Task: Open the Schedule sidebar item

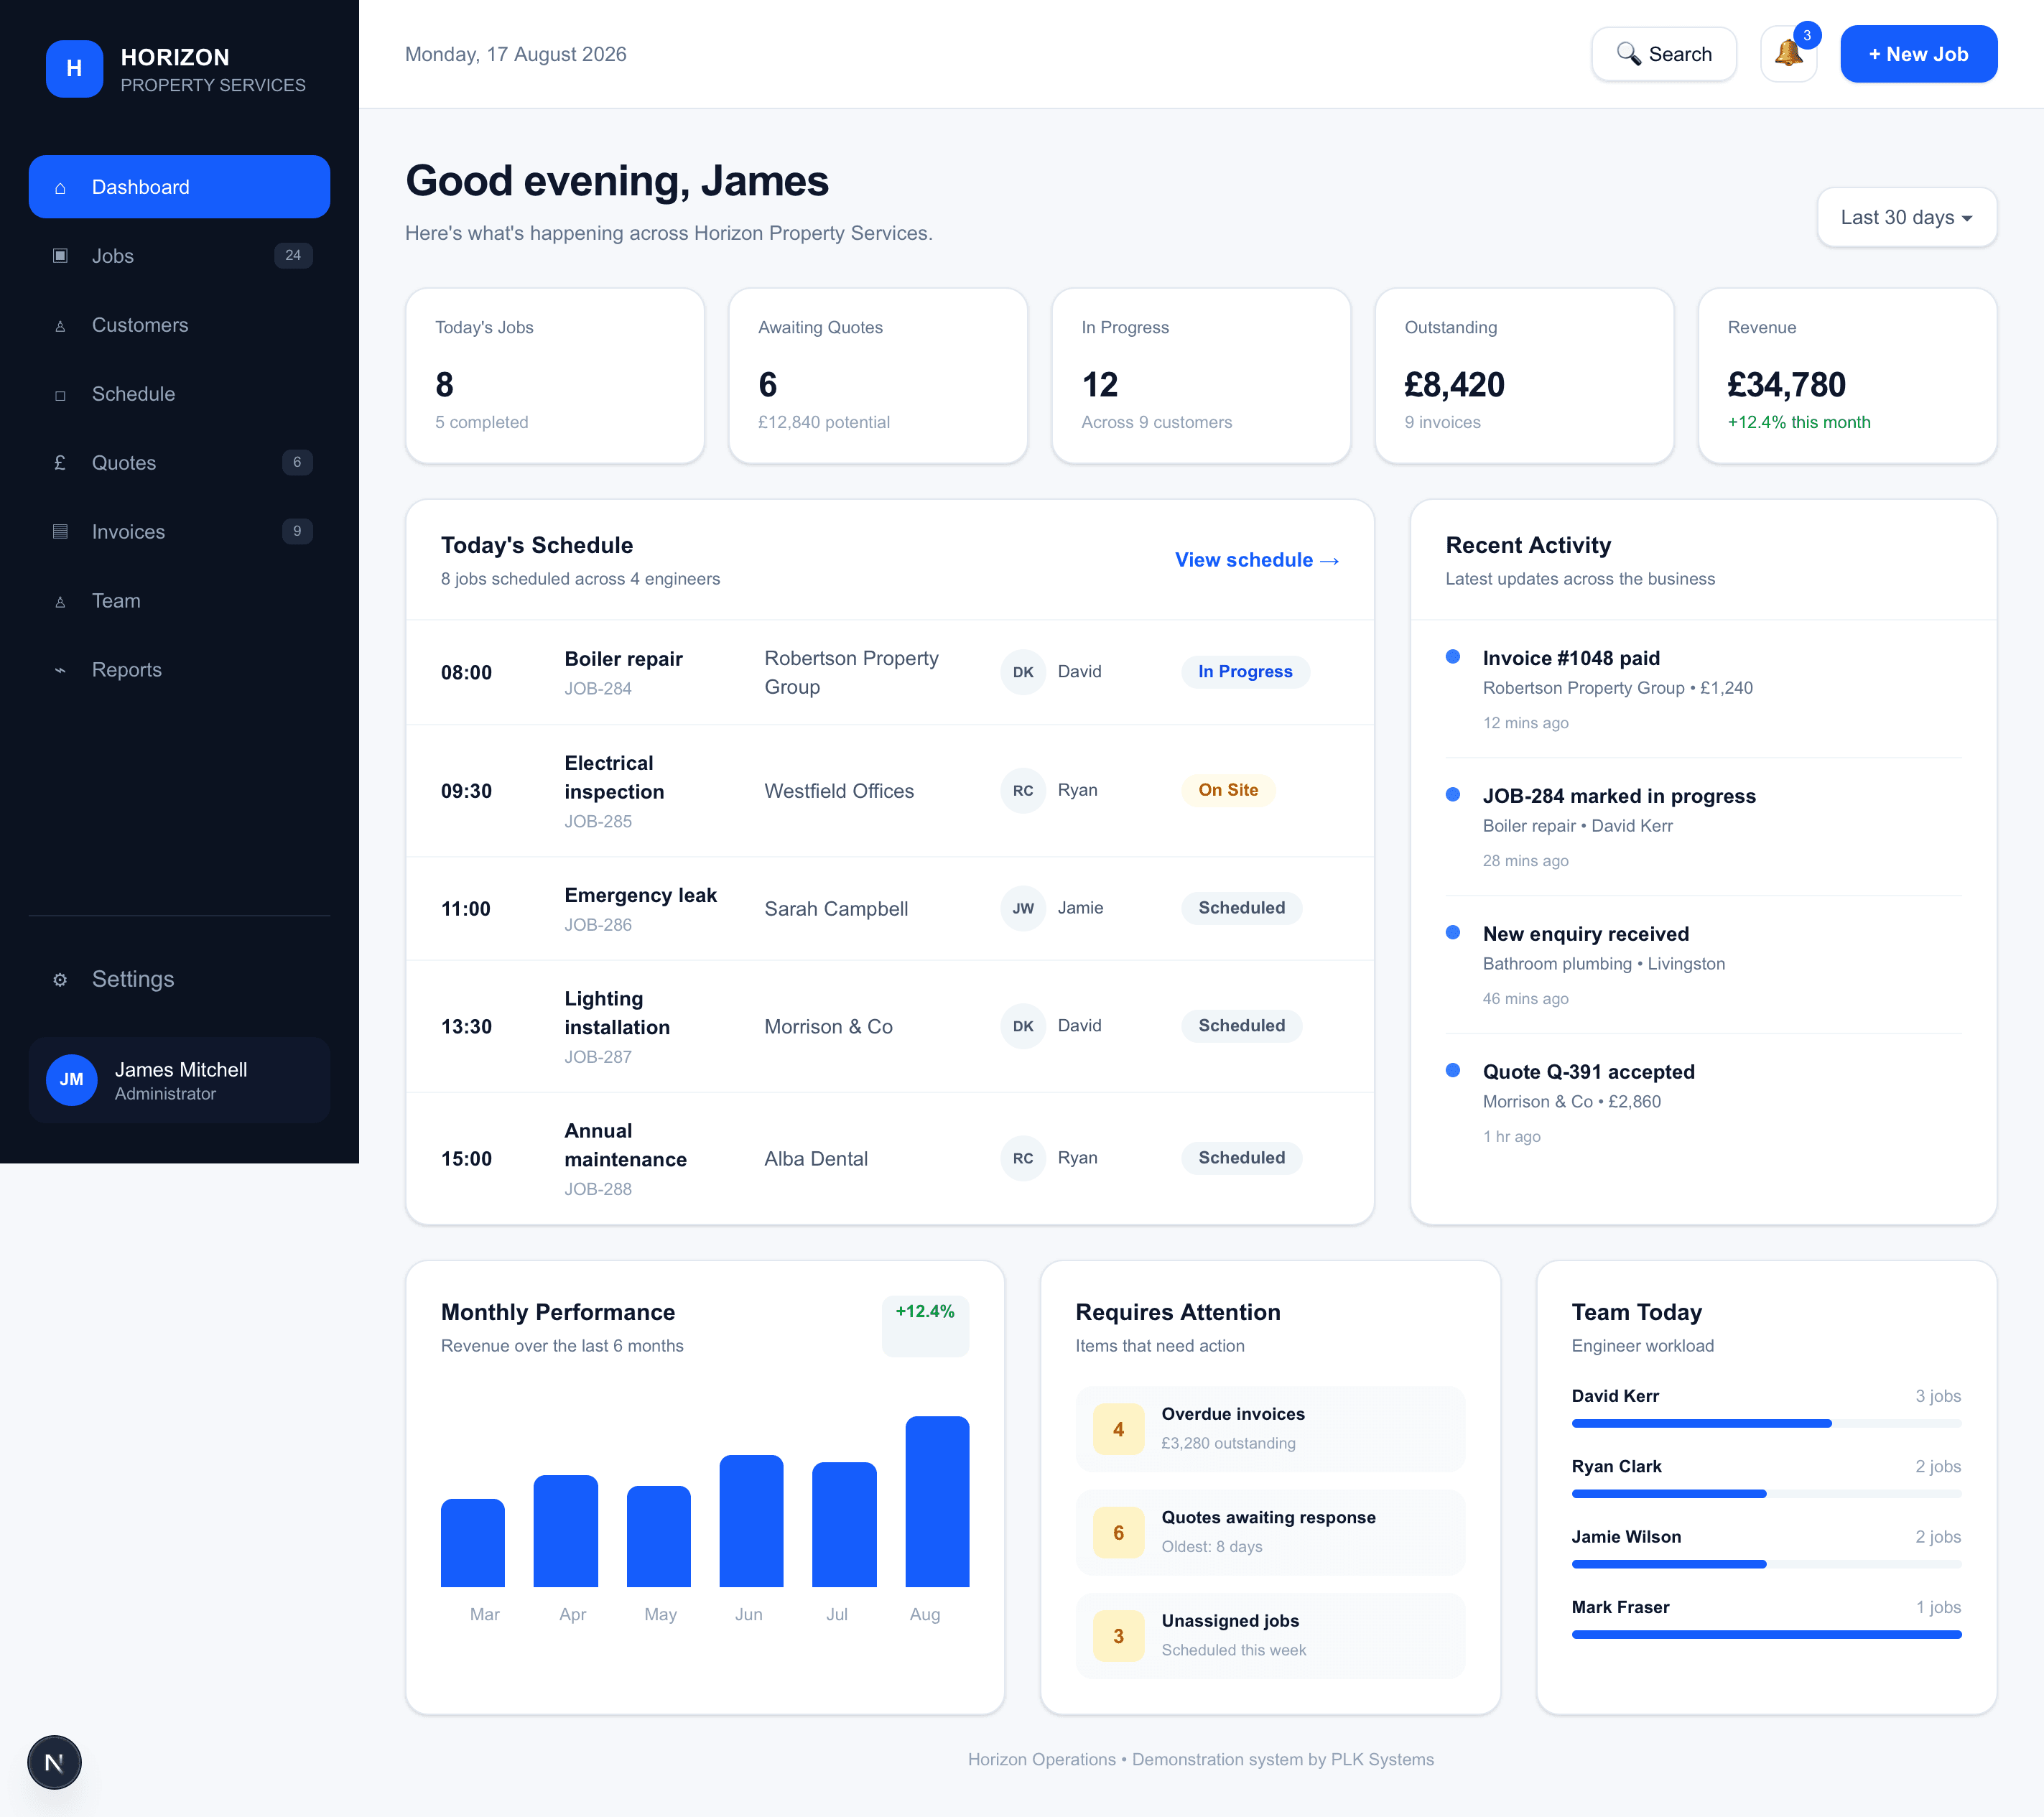Action: (179, 394)
